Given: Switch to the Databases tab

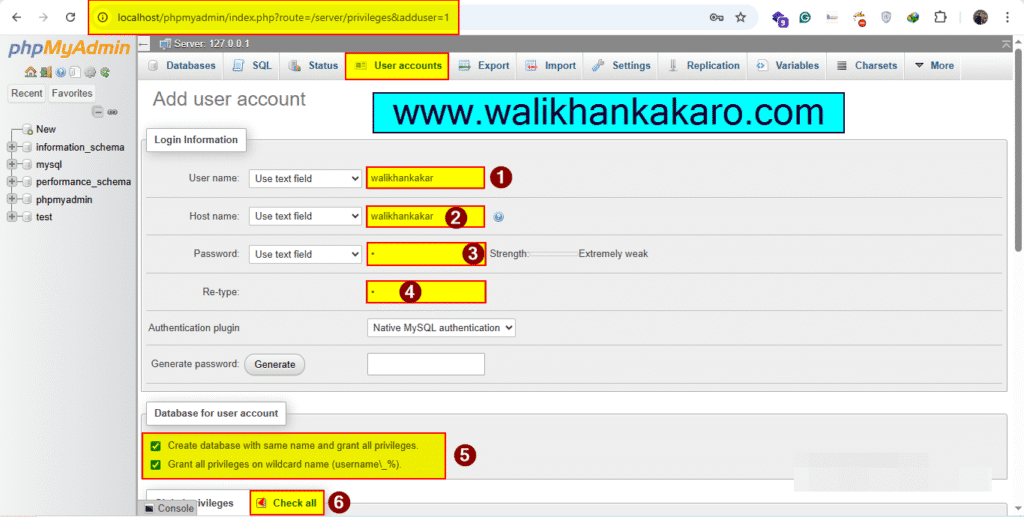Looking at the screenshot, I should (182, 65).
